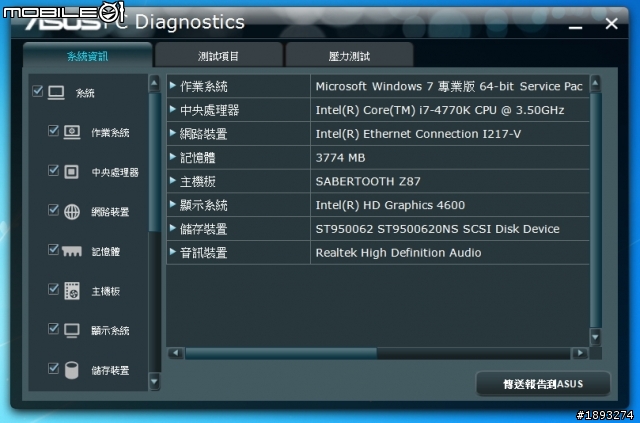640x423 pixels.
Task: Click the 記憶體 label in the table
Action: [198, 158]
